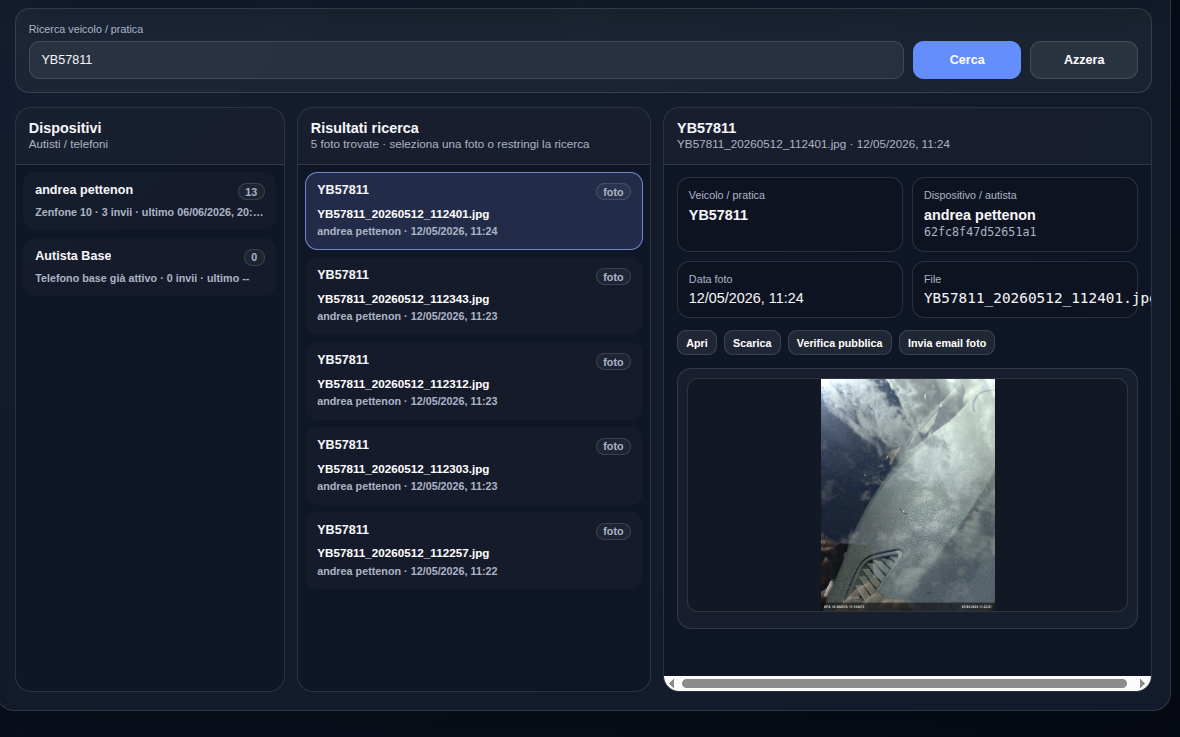This screenshot has height=737, width=1180.
Task: Click the foto tag on 112343 result
Action: (613, 277)
